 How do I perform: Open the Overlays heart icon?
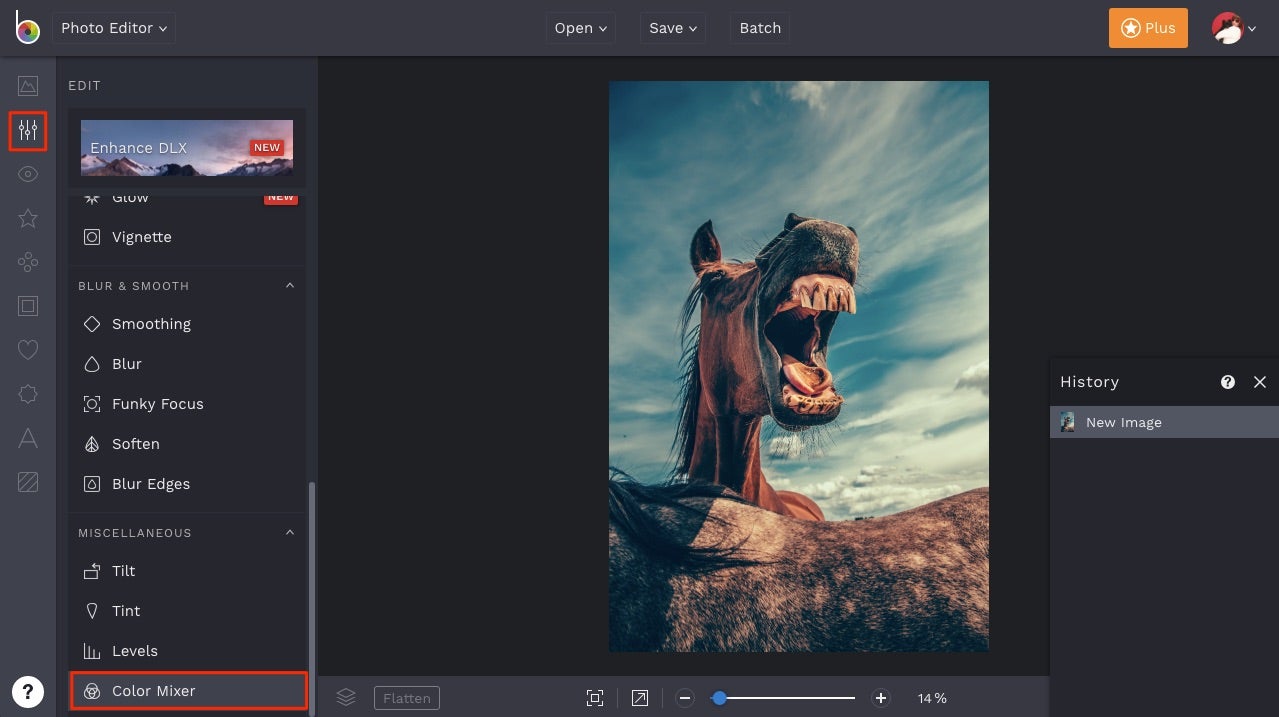tap(27, 350)
